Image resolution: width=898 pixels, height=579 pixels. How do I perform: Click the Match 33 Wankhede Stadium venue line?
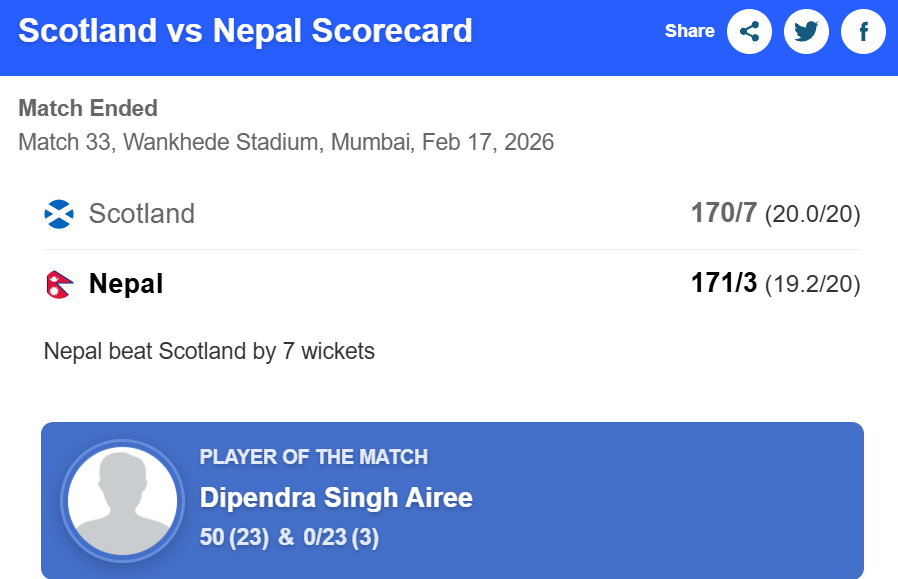pyautogui.click(x=286, y=142)
